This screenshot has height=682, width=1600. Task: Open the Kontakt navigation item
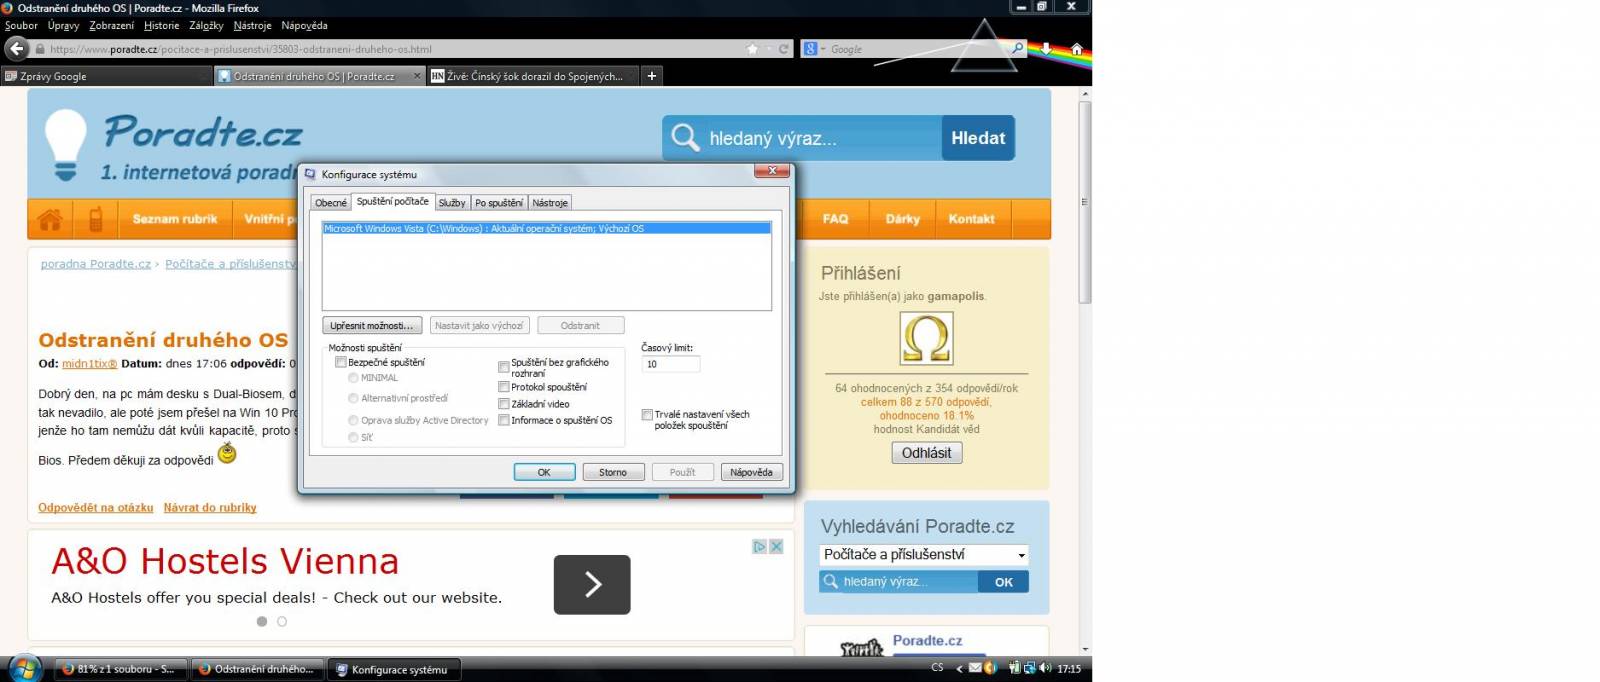pos(971,219)
